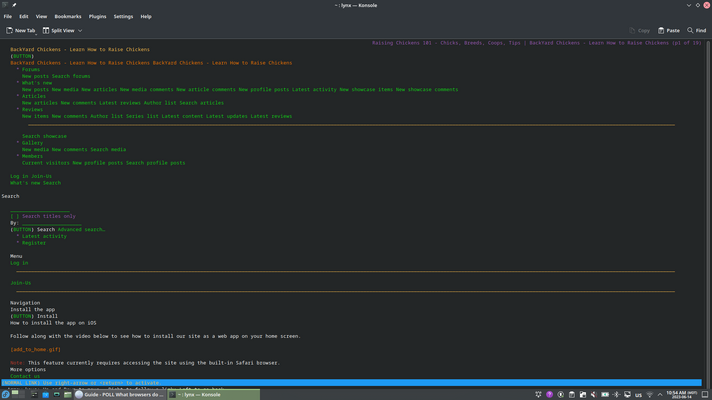The image size is (712, 400).
Task: Open the Edit menu
Action: pos(24,16)
